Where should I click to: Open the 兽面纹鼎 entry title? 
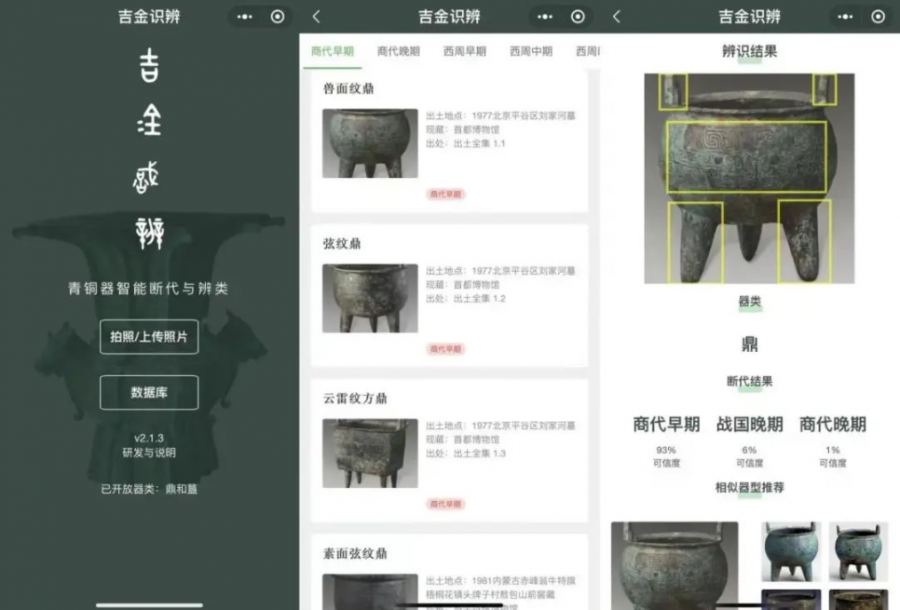coord(348,88)
